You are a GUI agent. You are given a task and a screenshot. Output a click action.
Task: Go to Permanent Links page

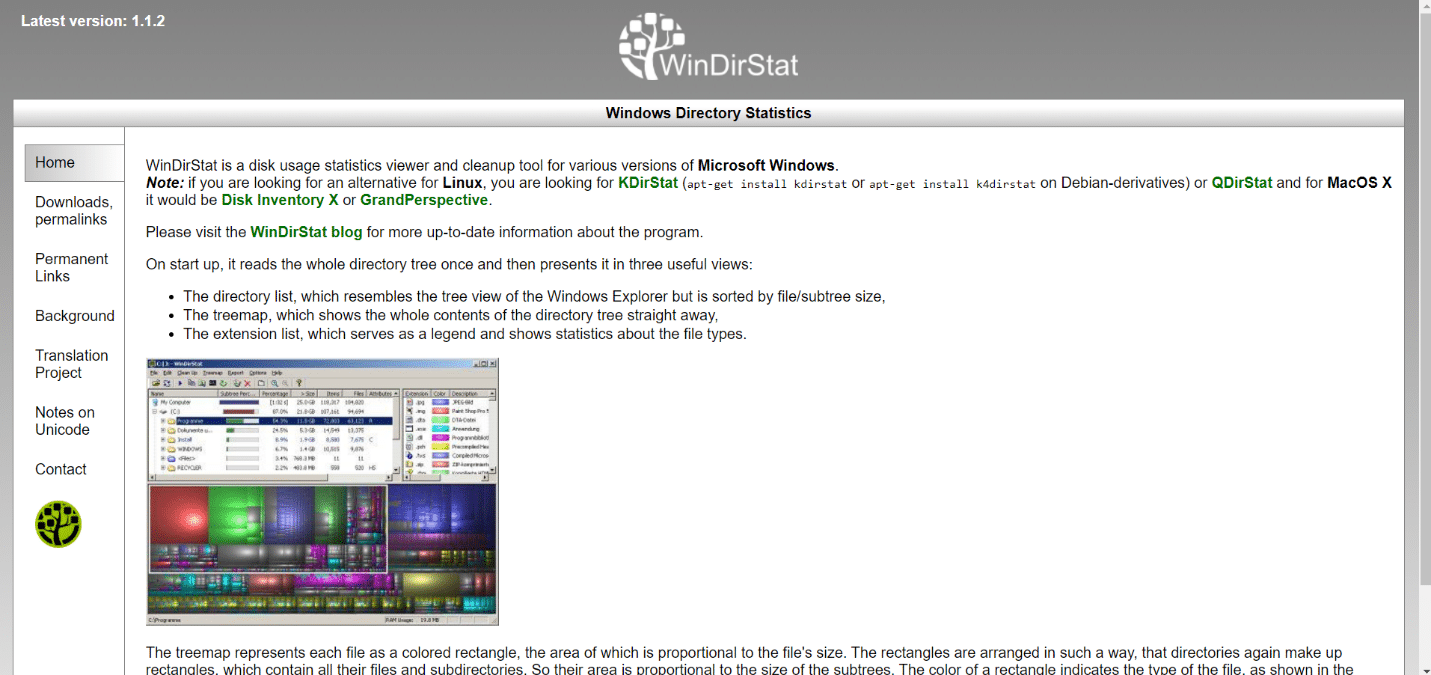click(x=71, y=268)
